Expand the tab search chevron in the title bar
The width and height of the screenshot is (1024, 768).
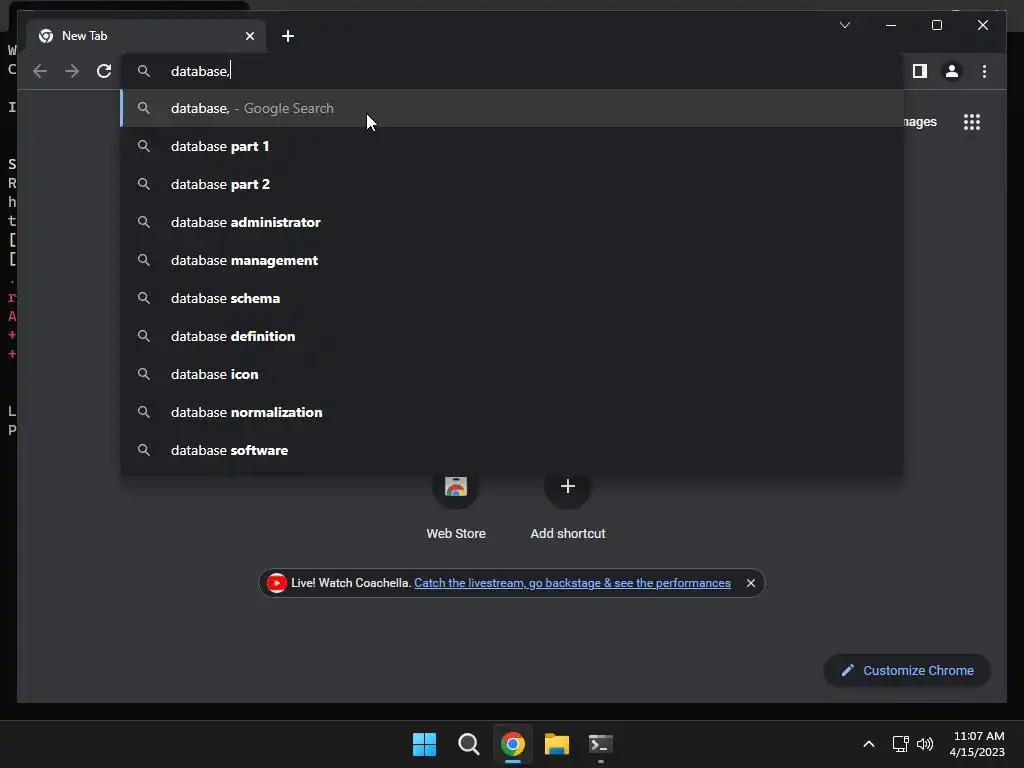[844, 25]
